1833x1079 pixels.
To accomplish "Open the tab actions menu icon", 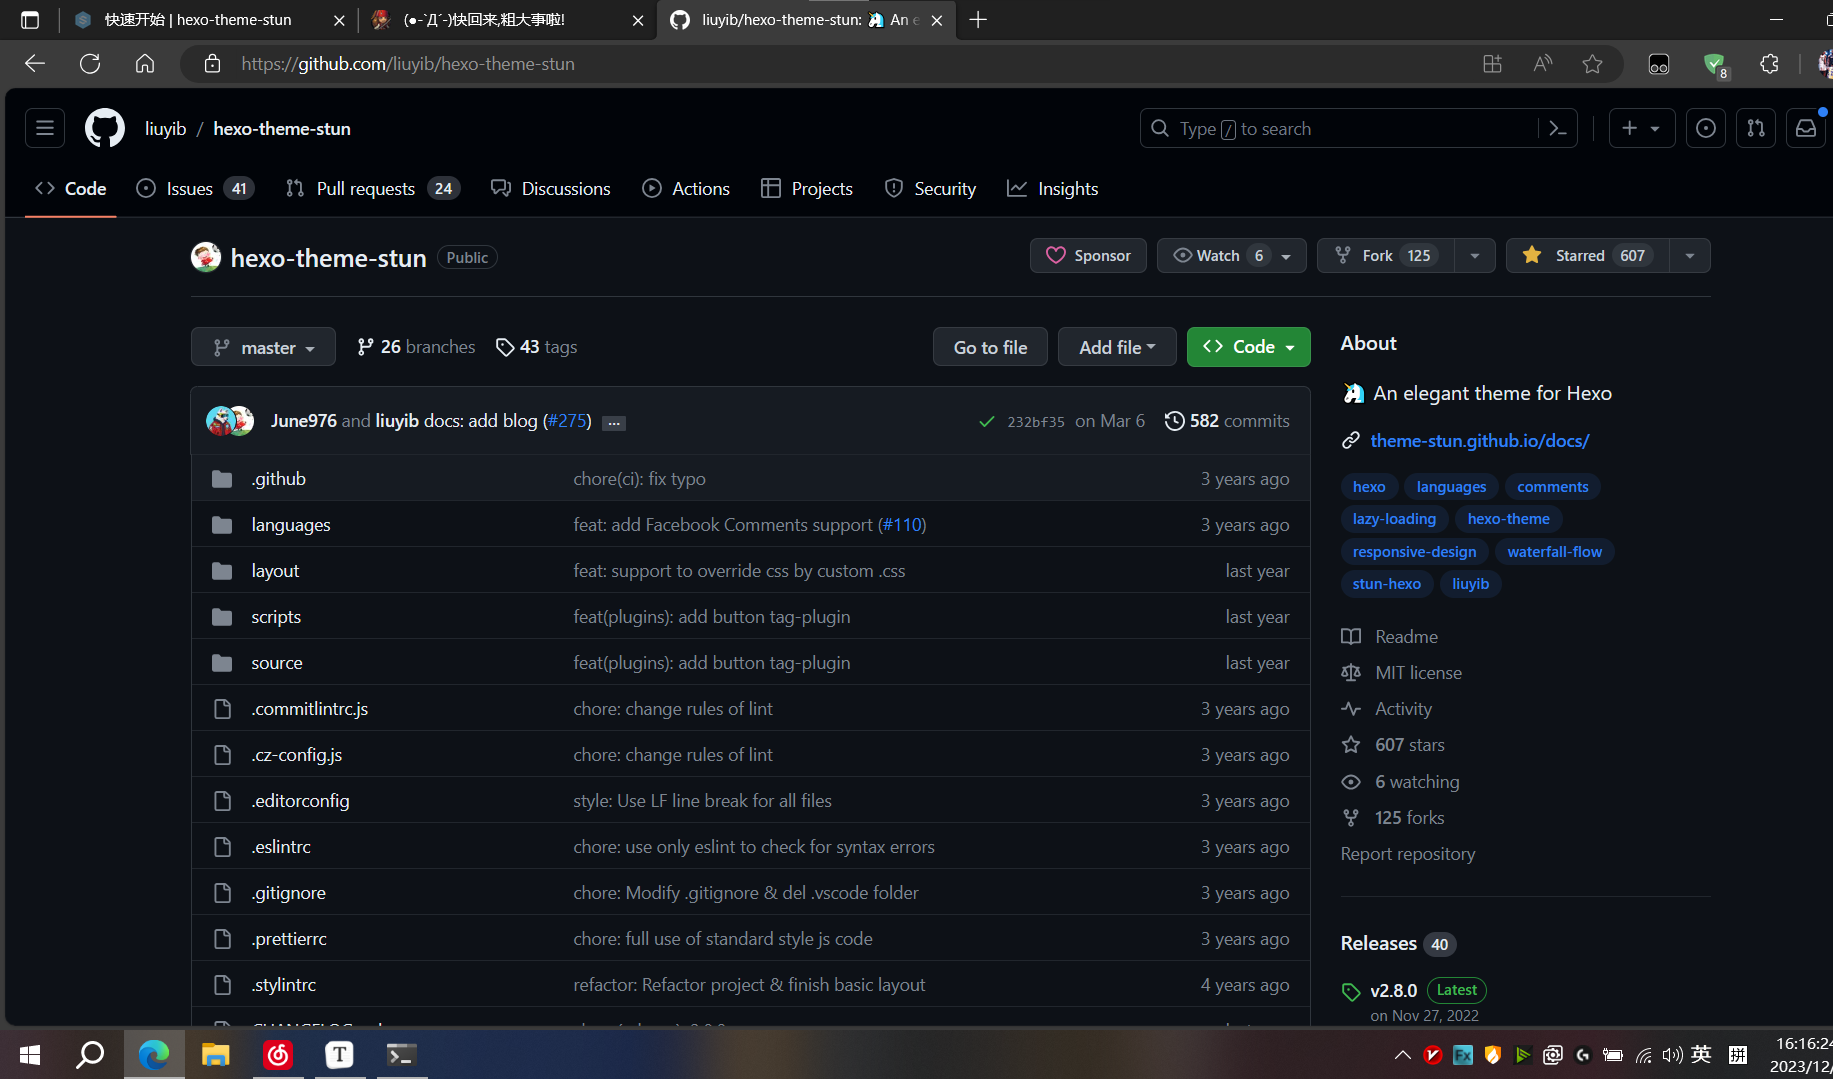I will [30, 20].
